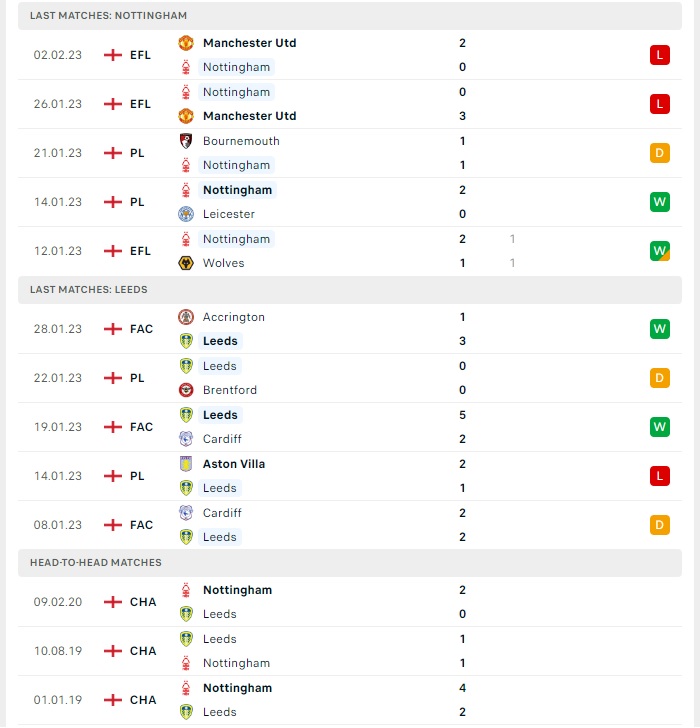
Task: Click green W badge for Leicester match
Action: 660,202
